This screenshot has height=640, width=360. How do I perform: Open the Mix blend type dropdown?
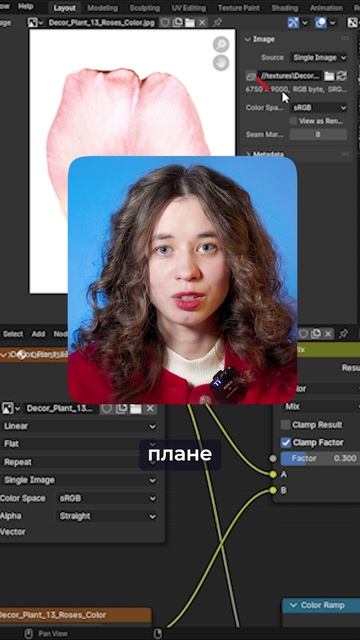point(320,407)
